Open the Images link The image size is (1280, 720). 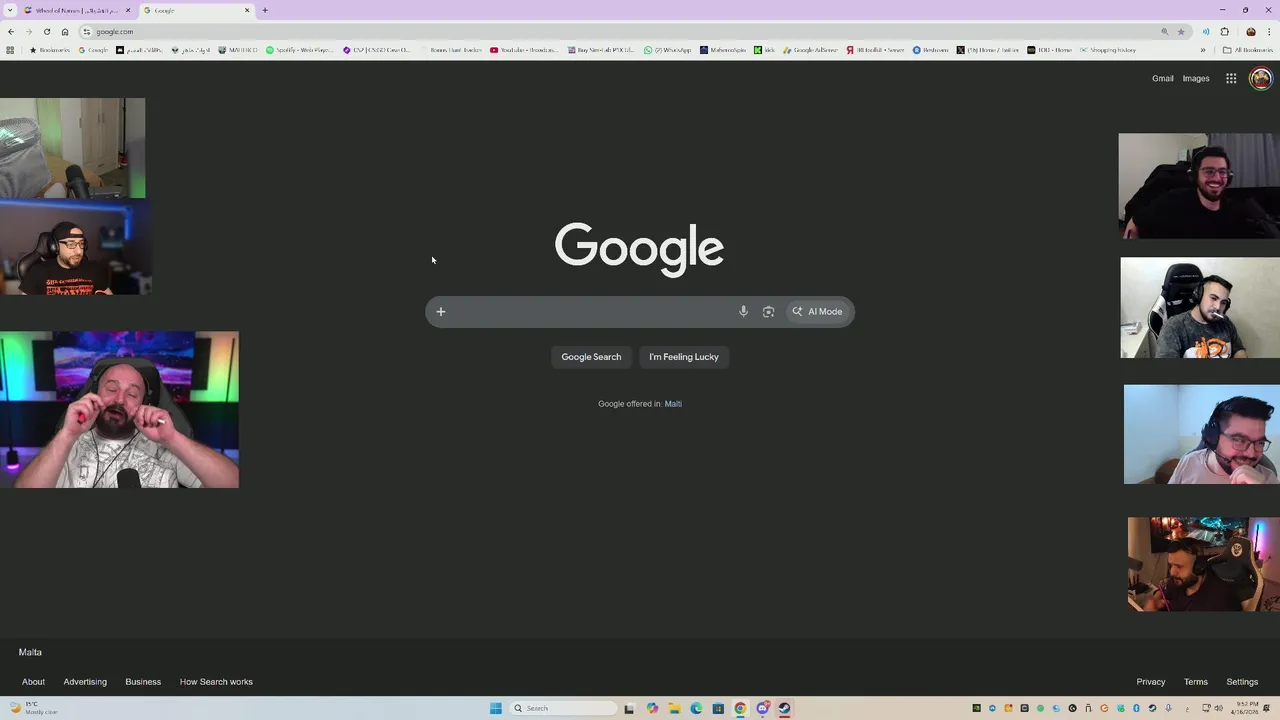coord(1196,78)
